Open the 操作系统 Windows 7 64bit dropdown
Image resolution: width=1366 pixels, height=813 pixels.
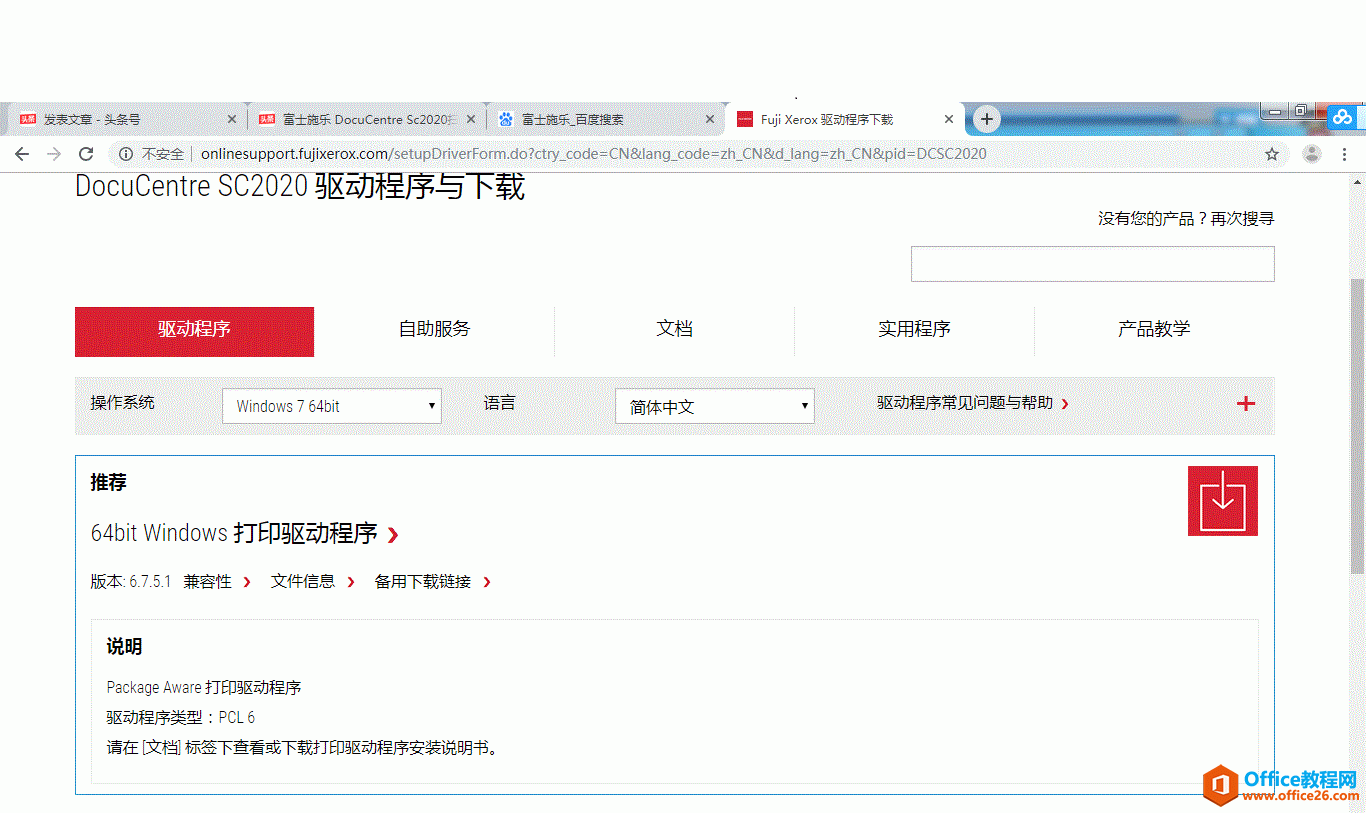pos(332,406)
